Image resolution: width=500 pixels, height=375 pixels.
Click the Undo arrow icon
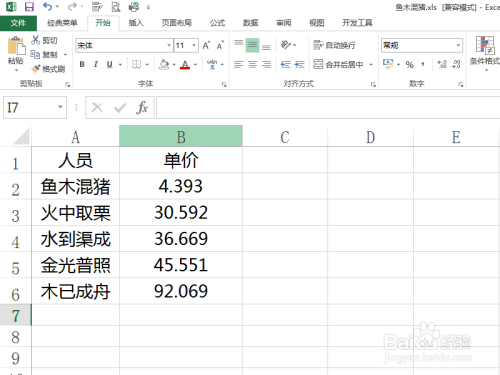[x=48, y=6]
